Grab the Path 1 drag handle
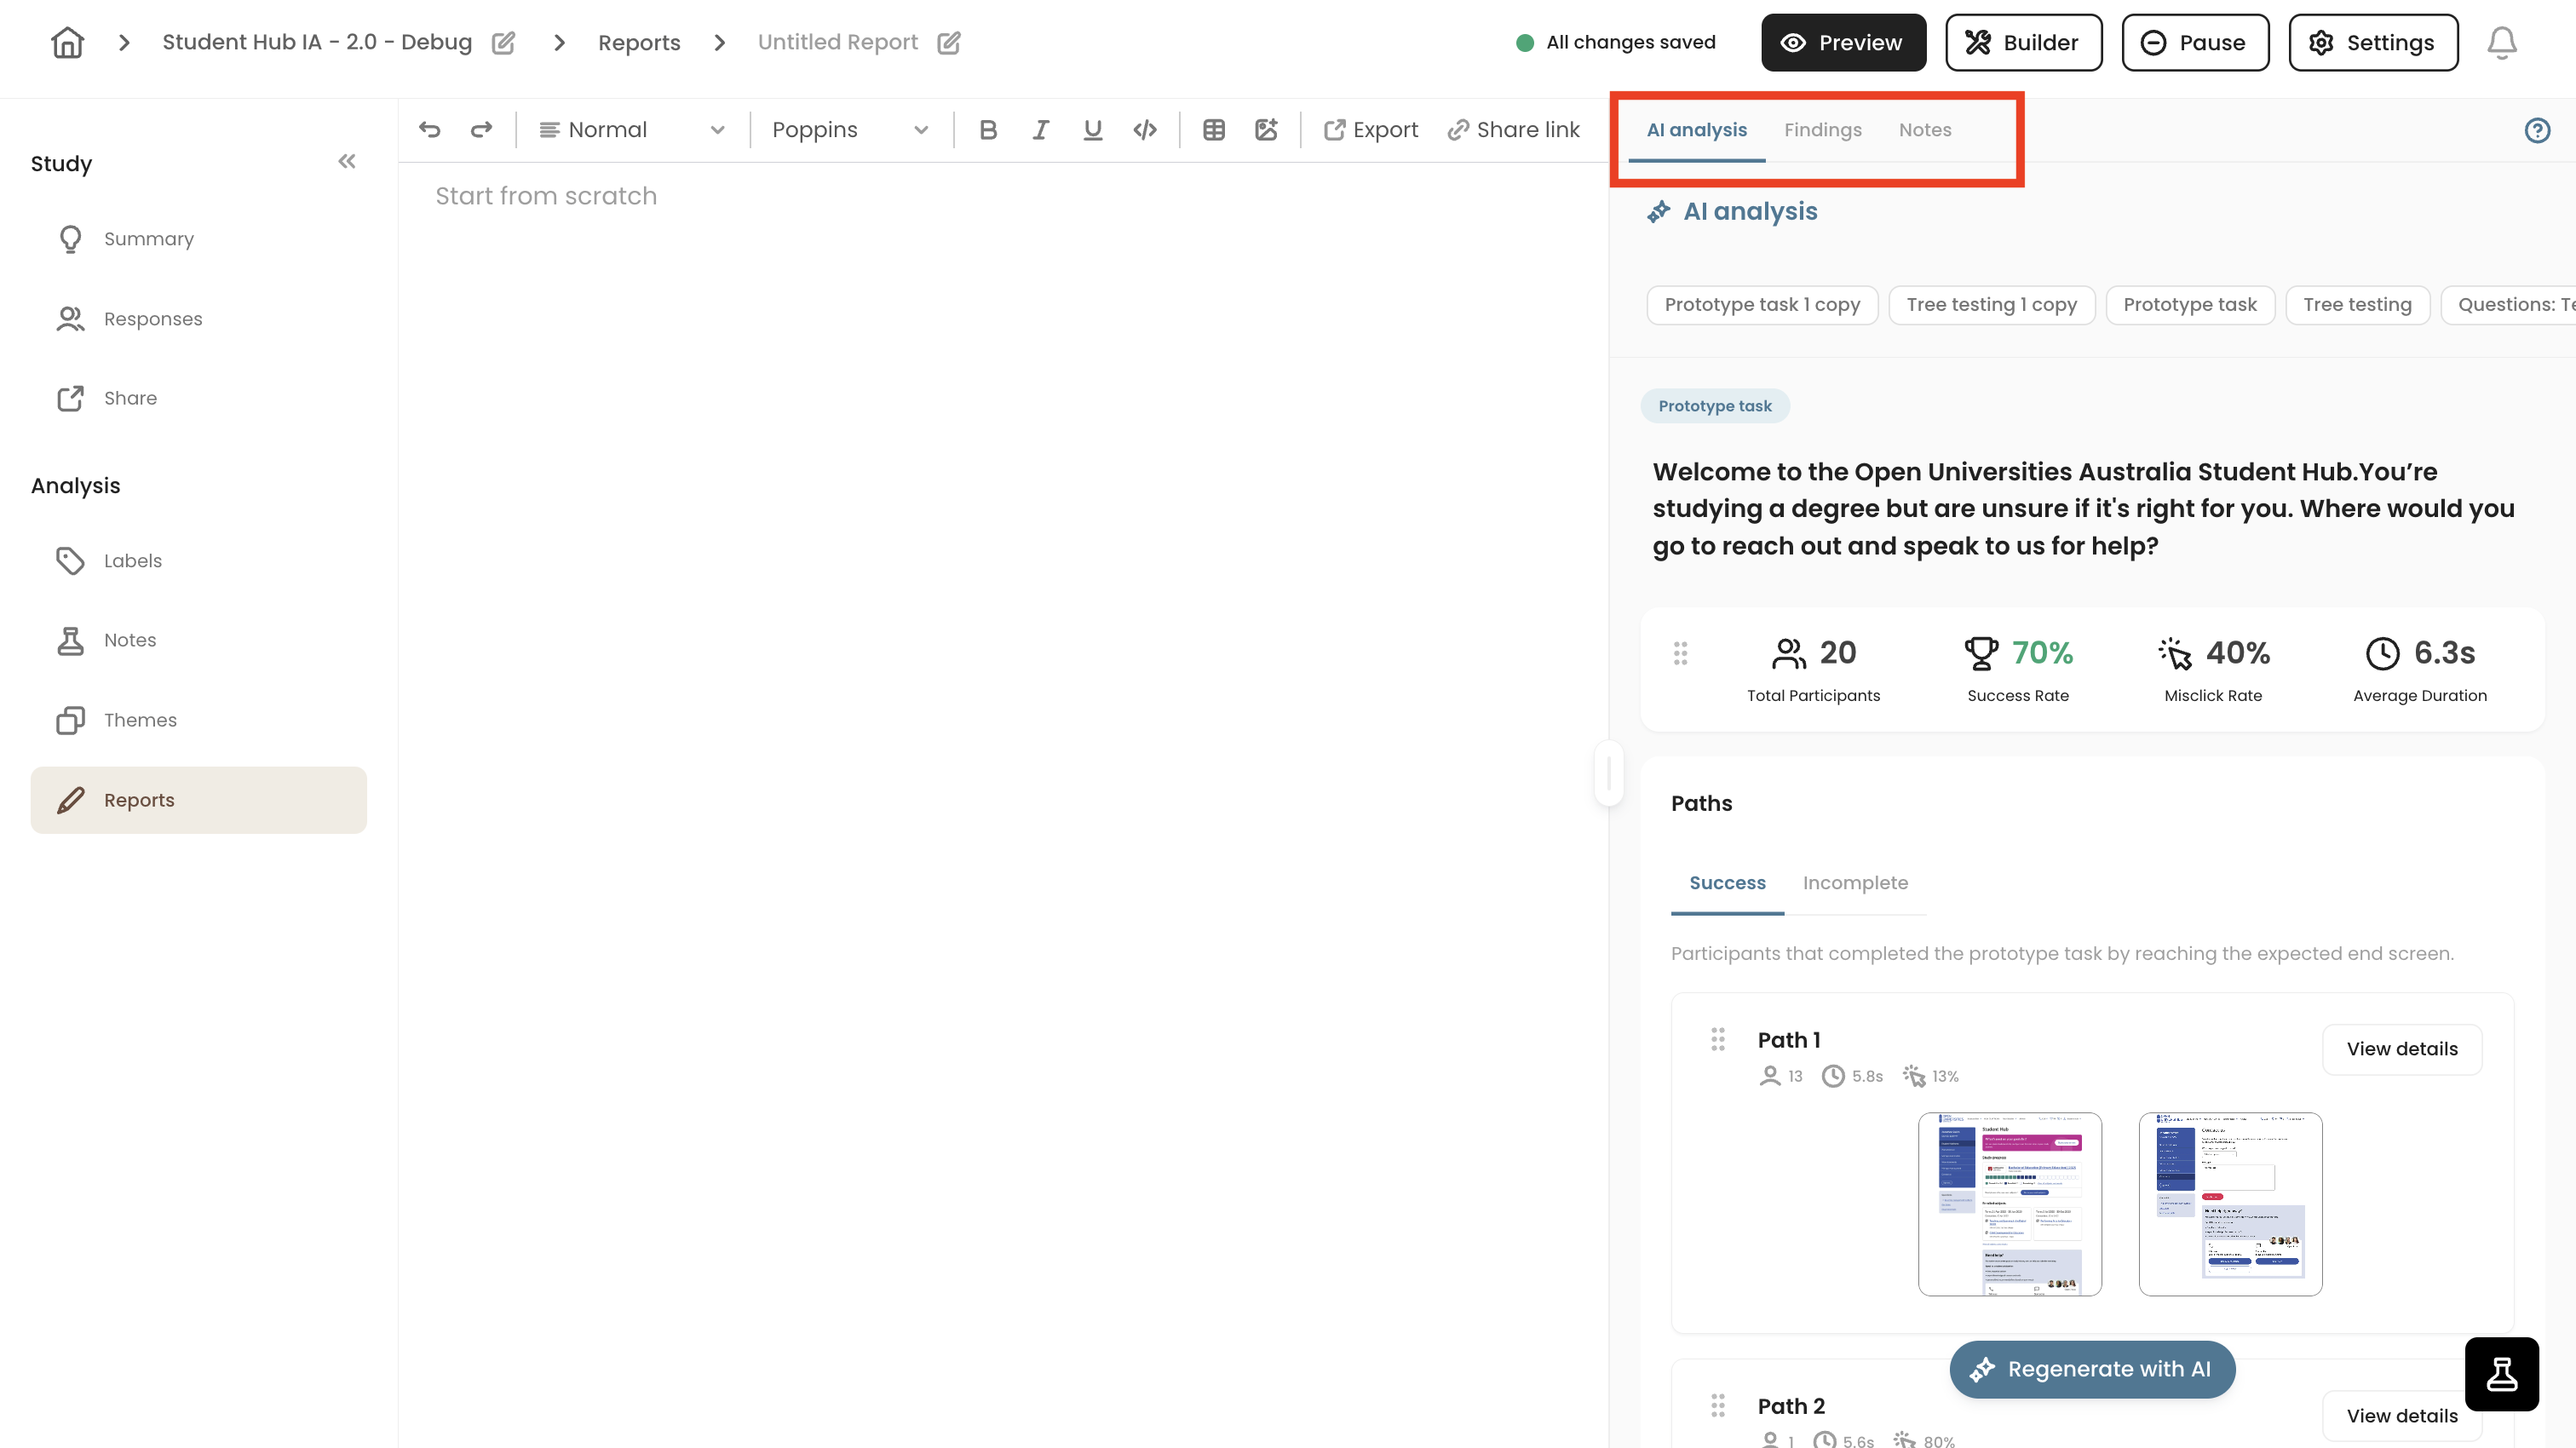Viewport: 2576px width, 1448px height. point(1718,1039)
